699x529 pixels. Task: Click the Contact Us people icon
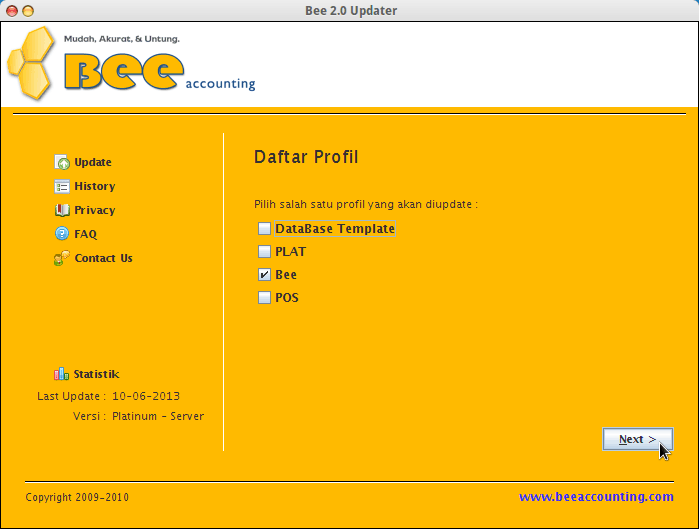[62, 258]
